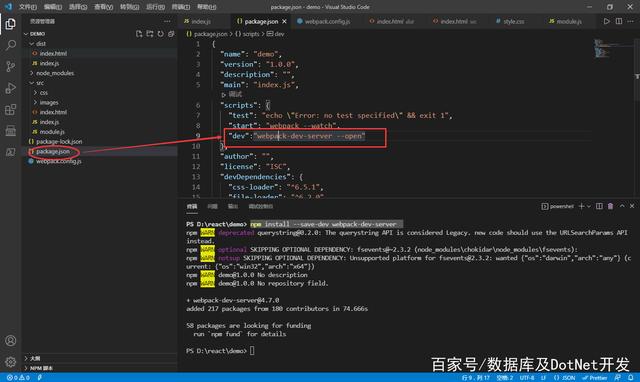Image resolution: width=640 pixels, height=382 pixels.
Task: Close the package.json editor tab
Action: tap(284, 21)
